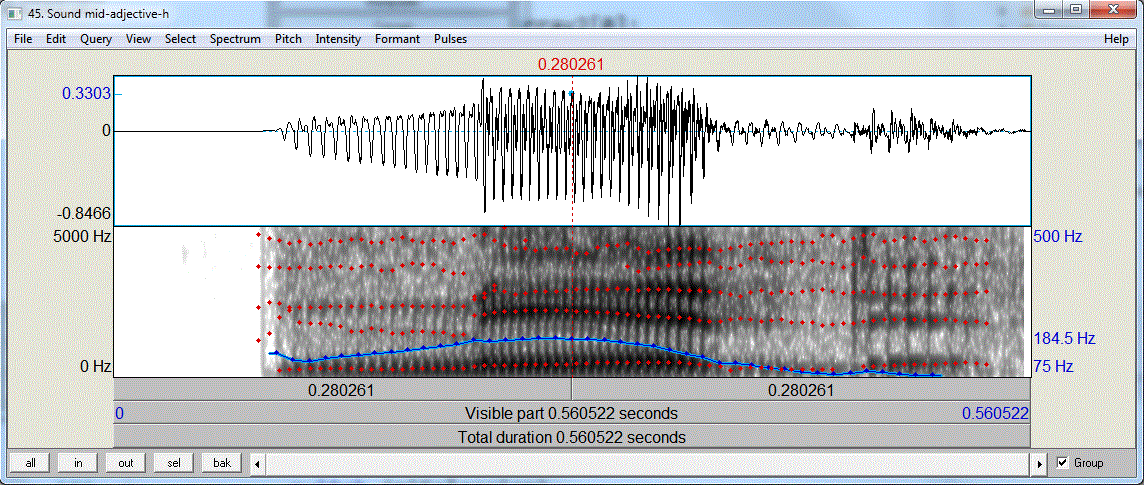Play the Visible part 0.560522 seconds bar
Image resolution: width=1144 pixels, height=485 pixels.
coord(572,414)
